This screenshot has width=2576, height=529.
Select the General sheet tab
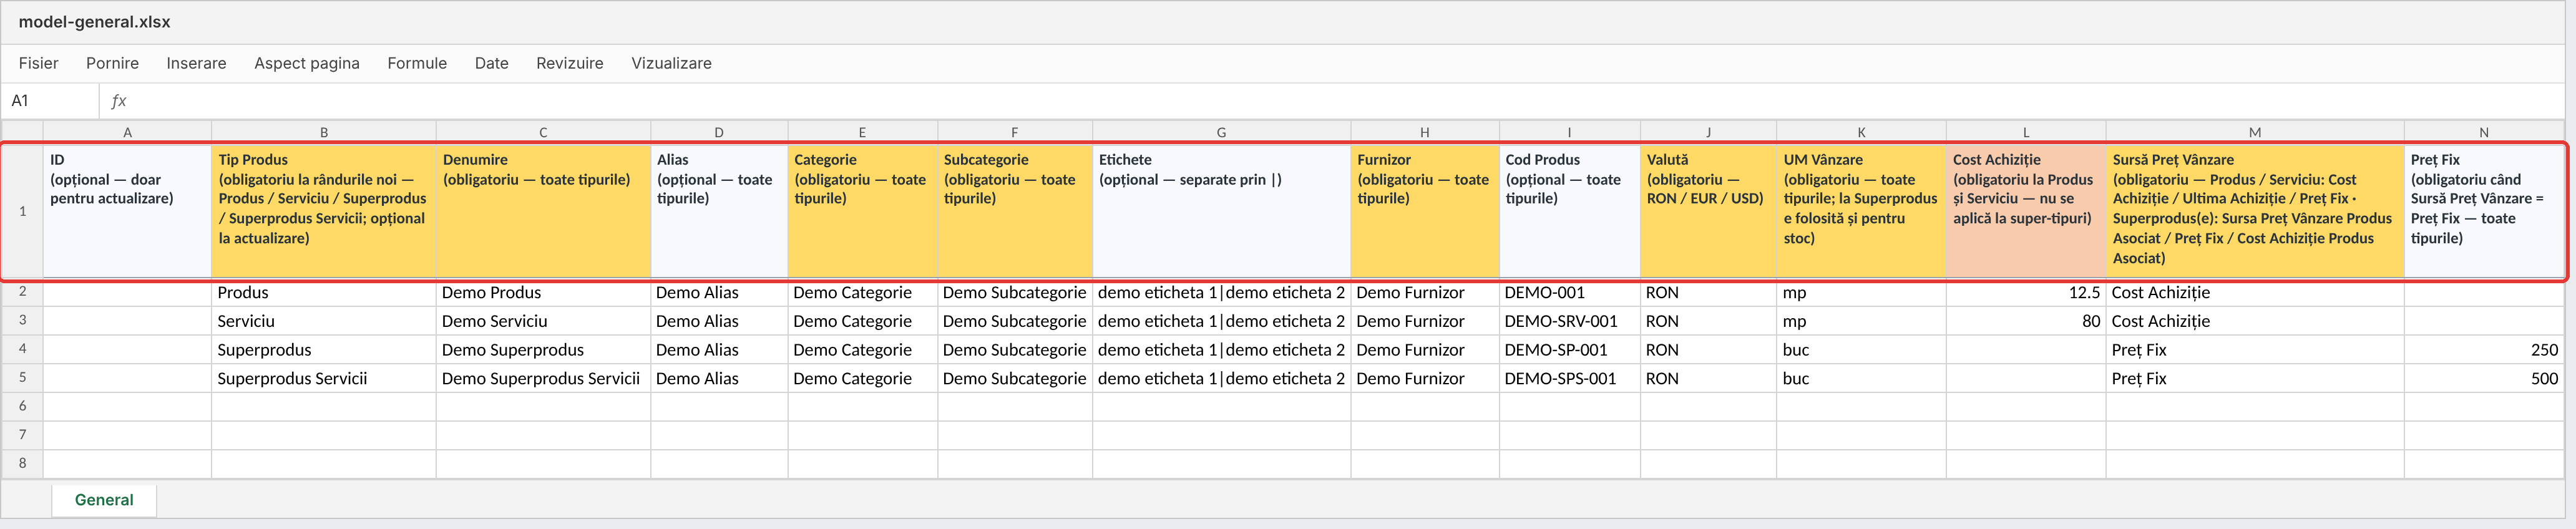point(104,500)
